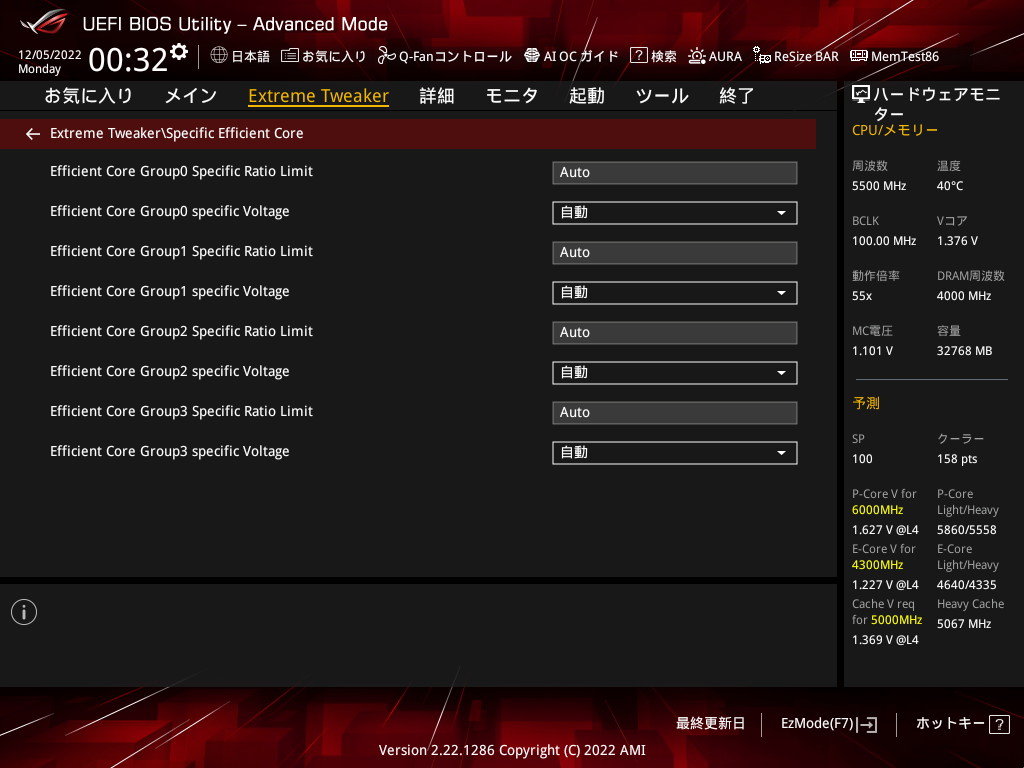Go back with the left arrow icon
This screenshot has width=1024, height=768.
coord(33,134)
